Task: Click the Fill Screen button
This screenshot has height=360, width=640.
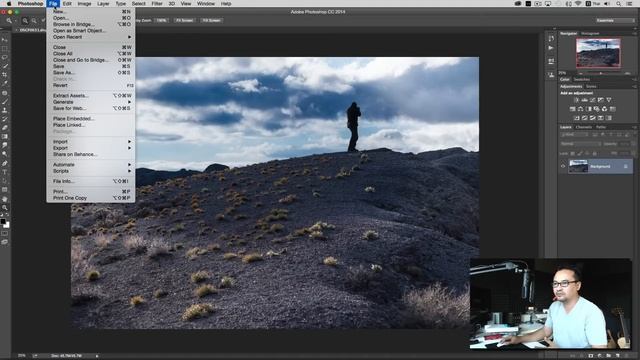Action: (211, 20)
